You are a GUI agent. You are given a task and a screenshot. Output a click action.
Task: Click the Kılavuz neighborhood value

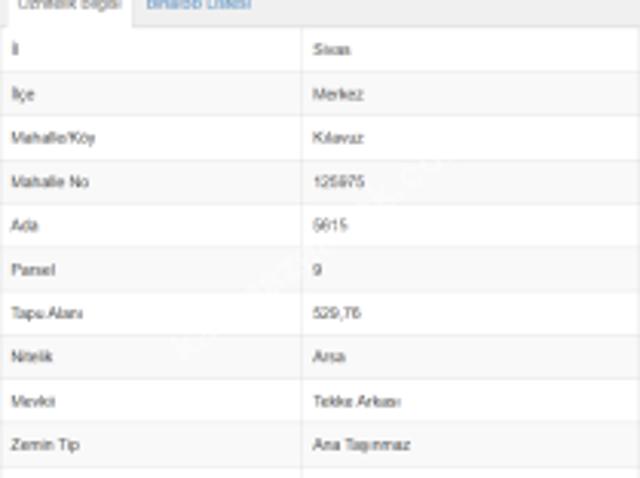337,138
